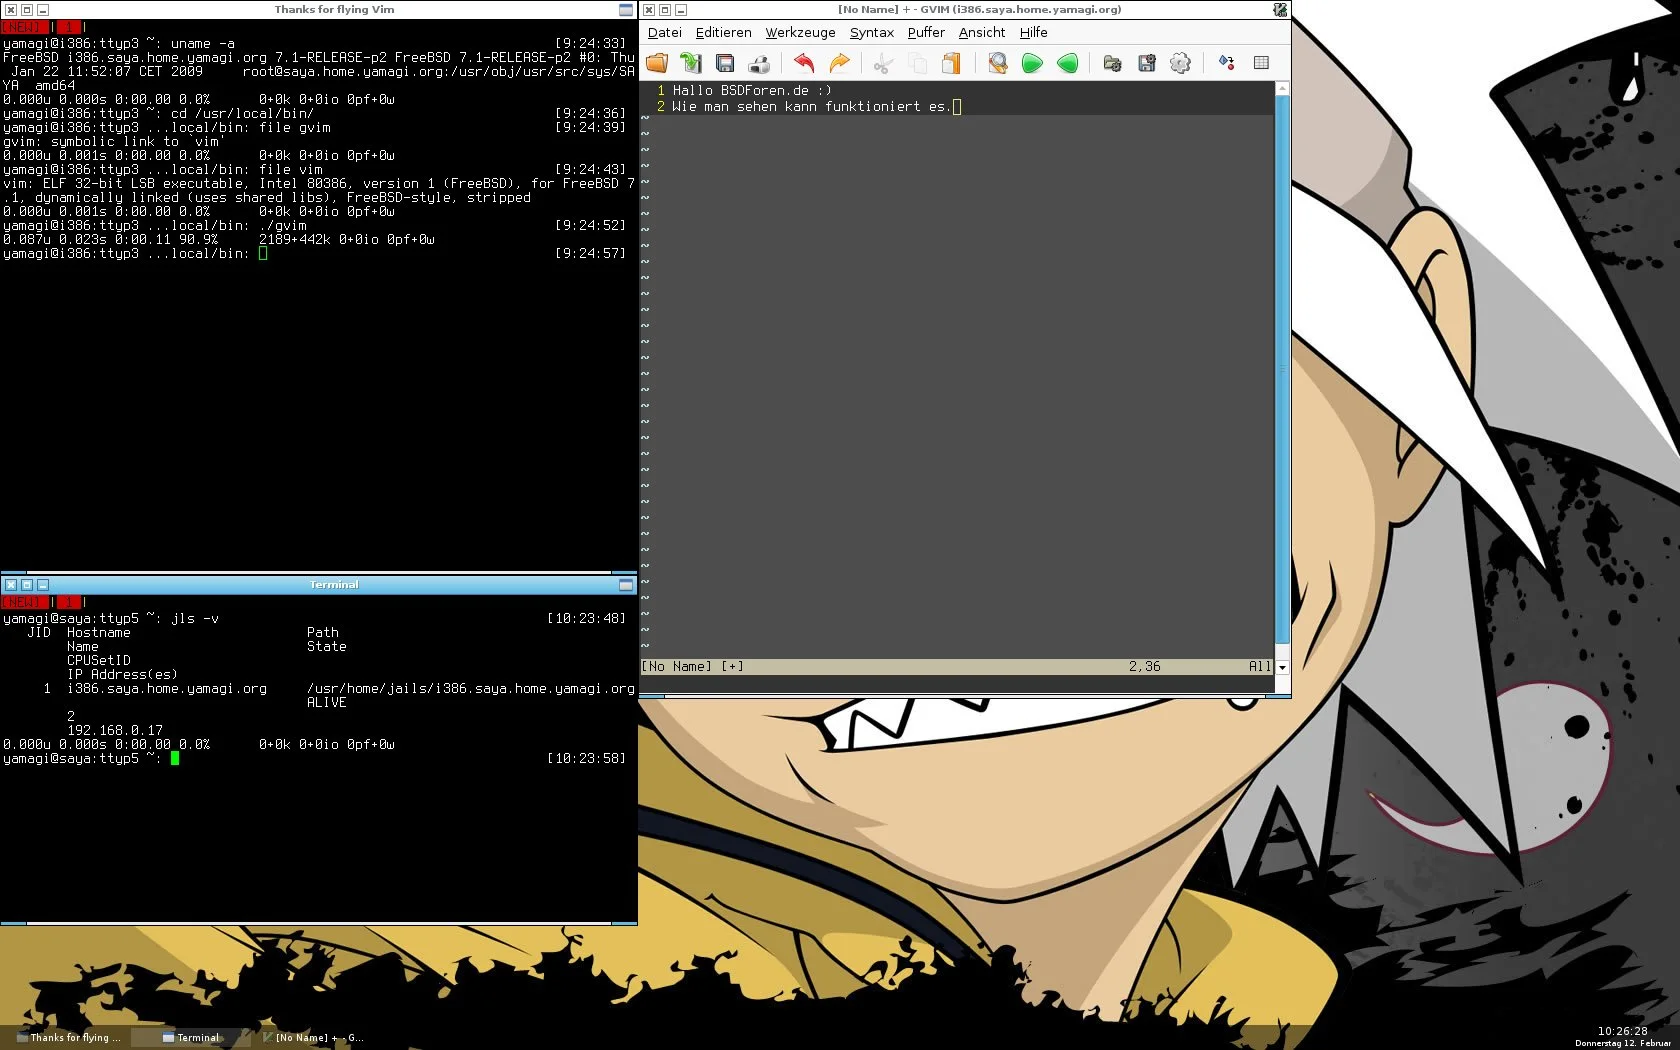The height and width of the screenshot is (1050, 1680).
Task: Open Find and Replace magnifier icon
Action: (x=997, y=63)
